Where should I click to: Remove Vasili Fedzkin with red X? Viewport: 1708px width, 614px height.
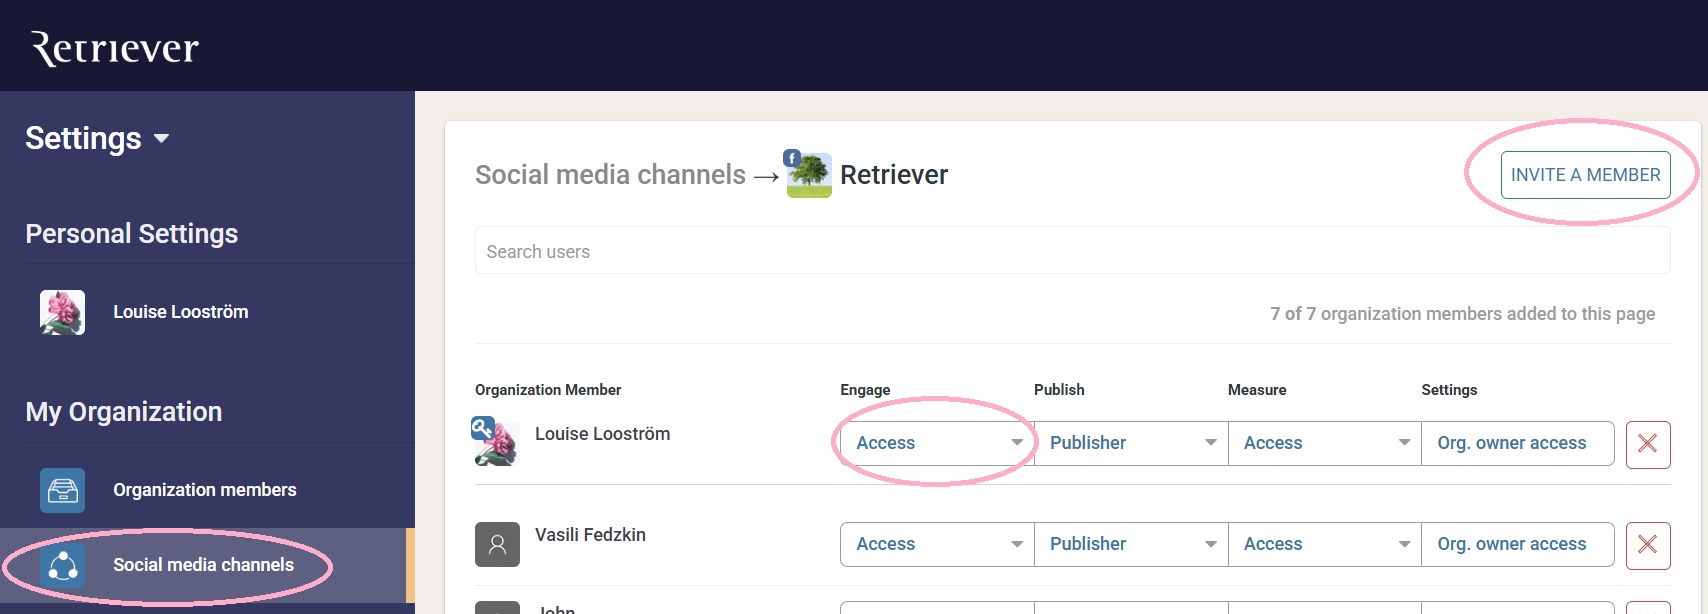[x=1648, y=545]
